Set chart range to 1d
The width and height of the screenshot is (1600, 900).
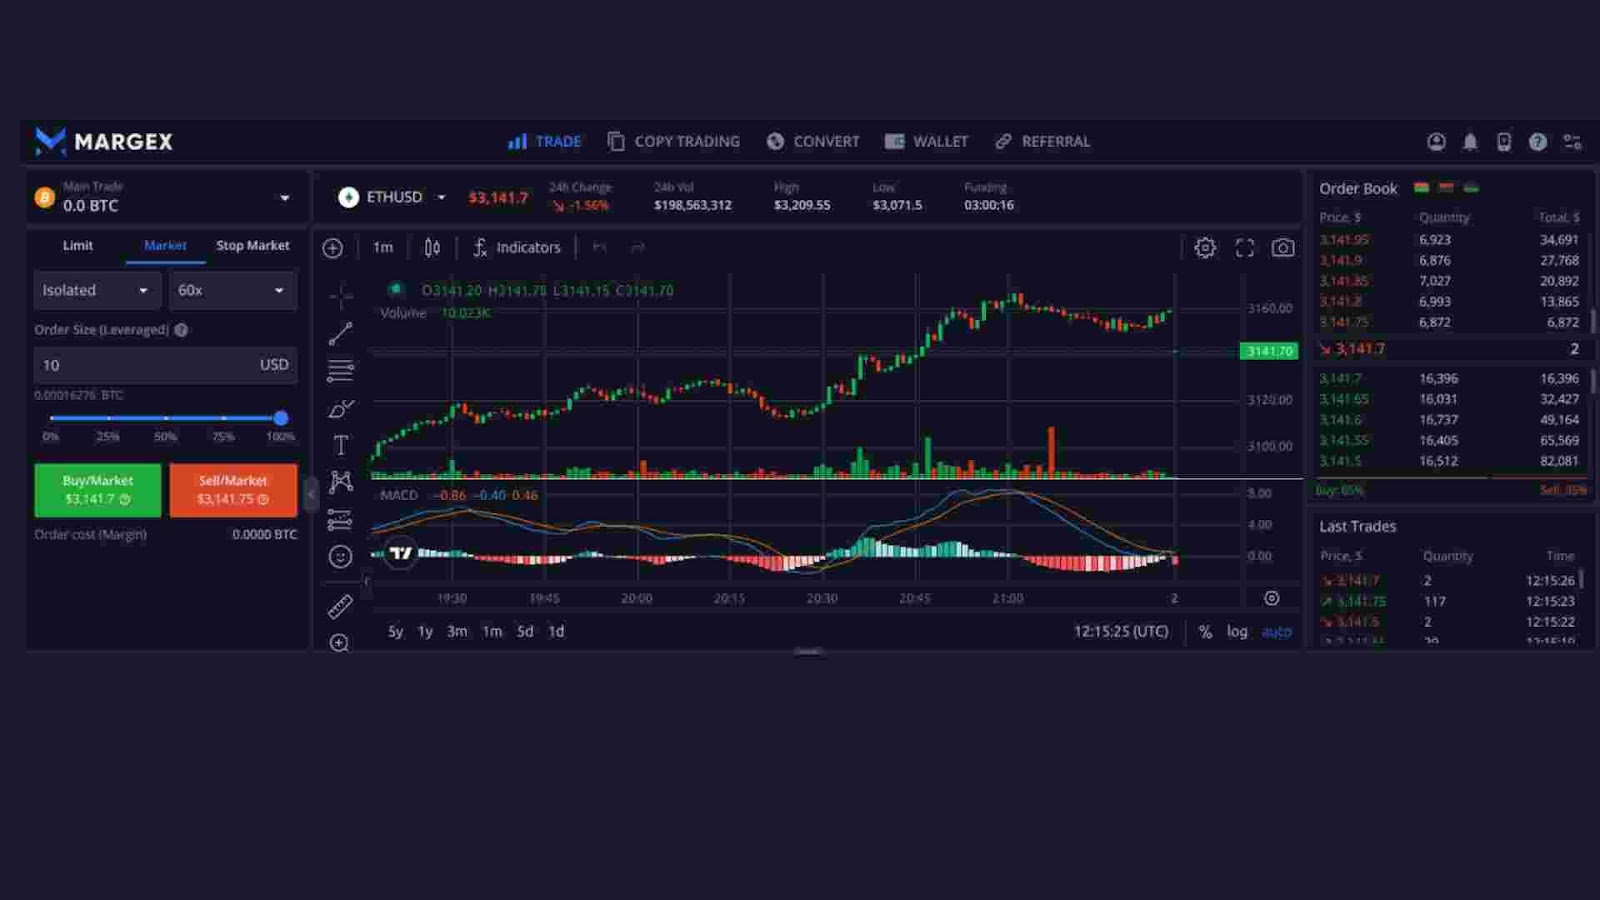pyautogui.click(x=556, y=632)
